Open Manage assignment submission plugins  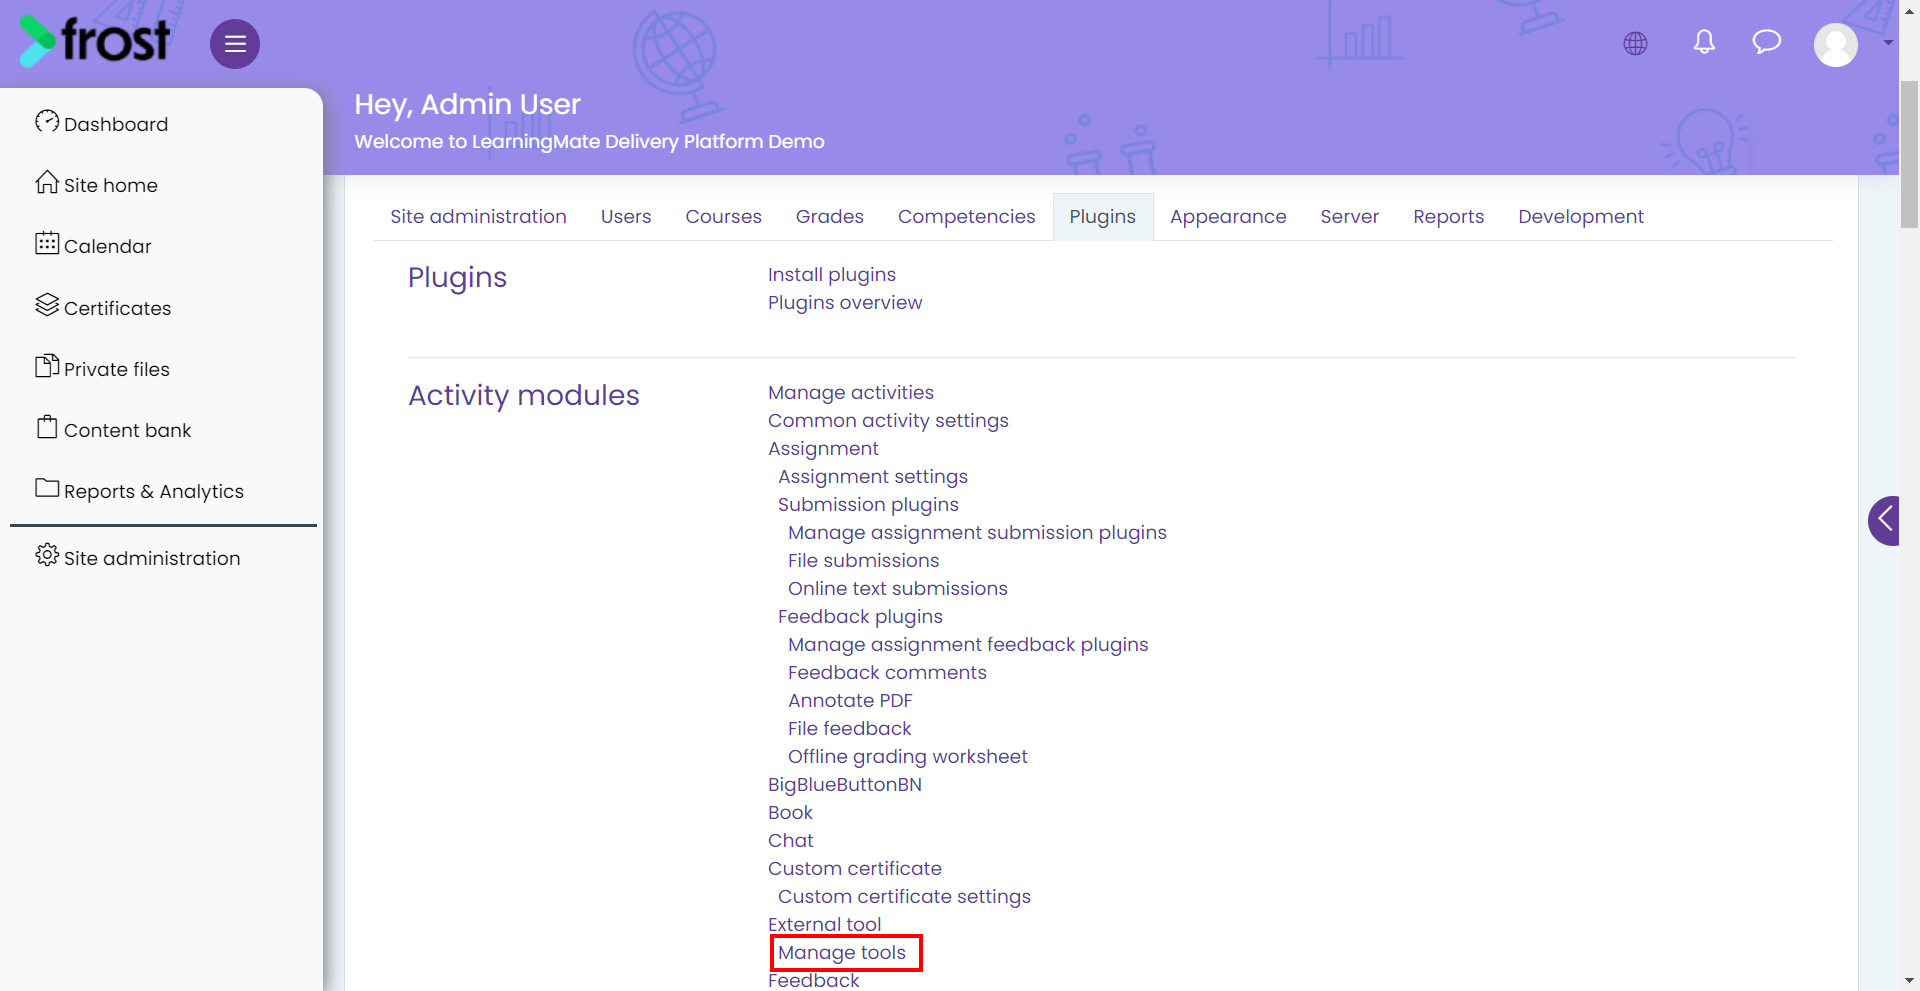coord(977,533)
